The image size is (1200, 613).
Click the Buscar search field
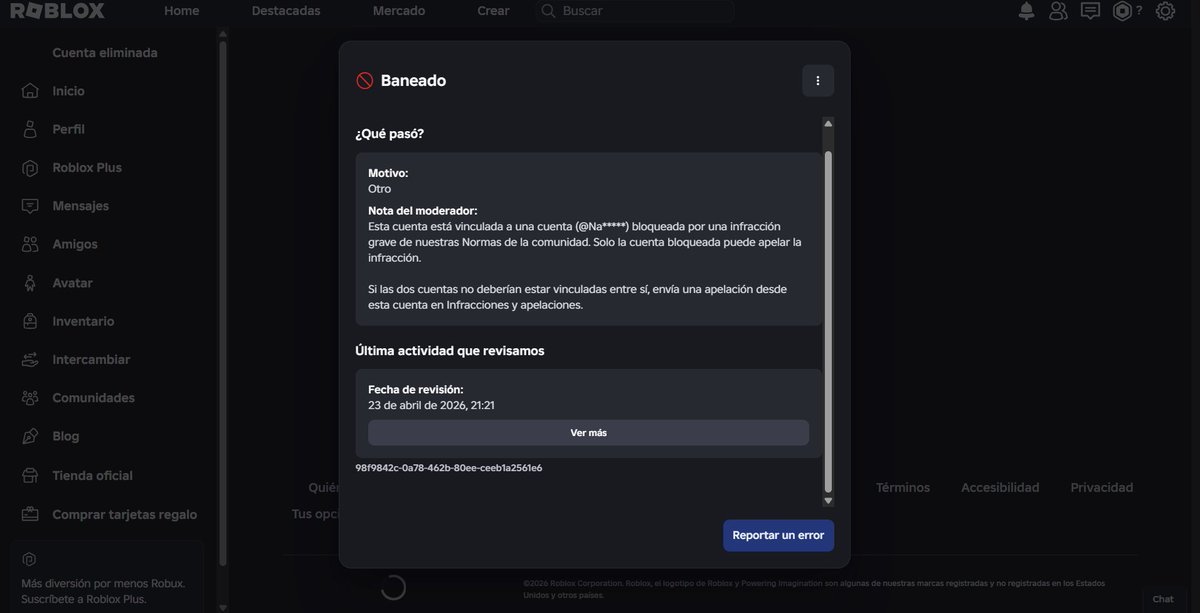click(635, 11)
